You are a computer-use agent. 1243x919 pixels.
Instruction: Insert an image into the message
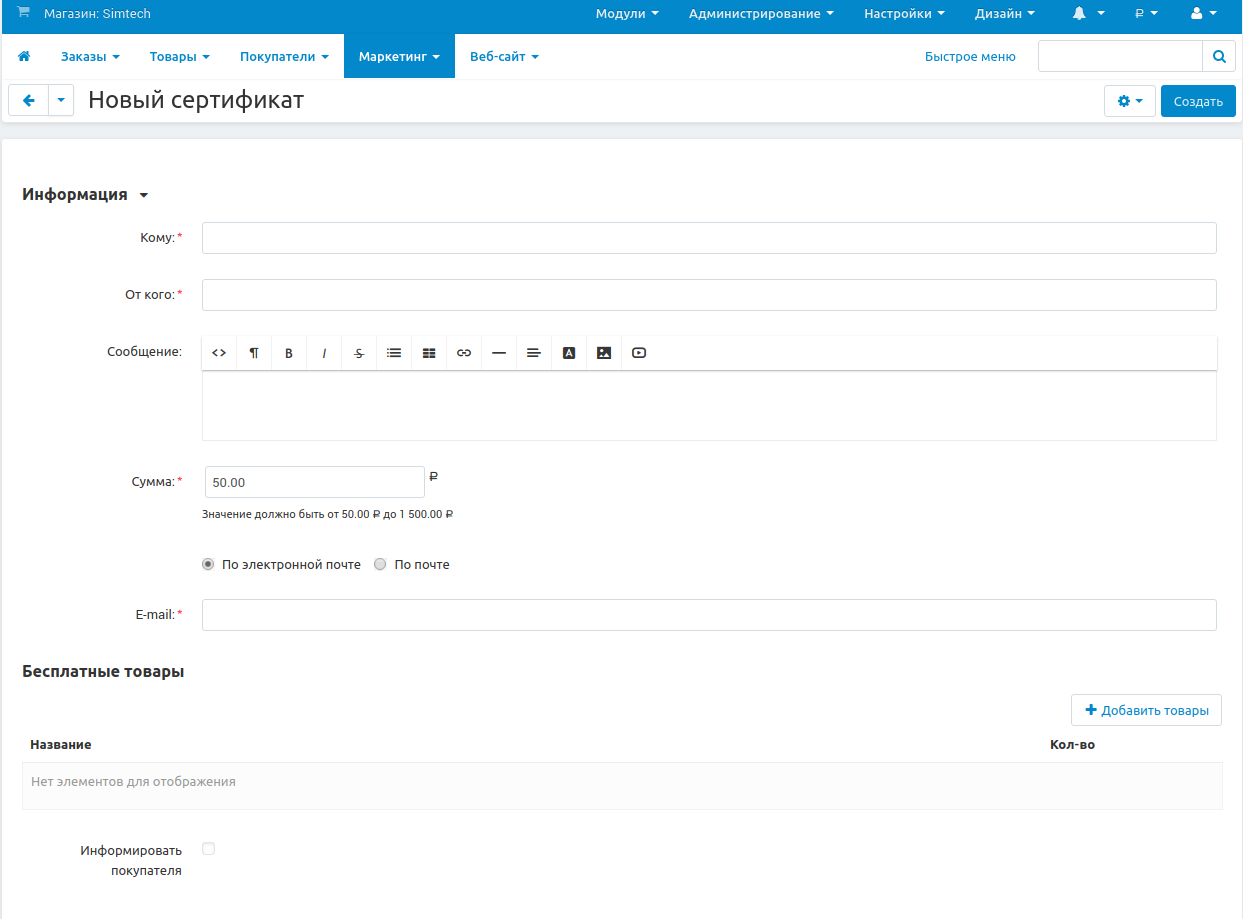(604, 353)
